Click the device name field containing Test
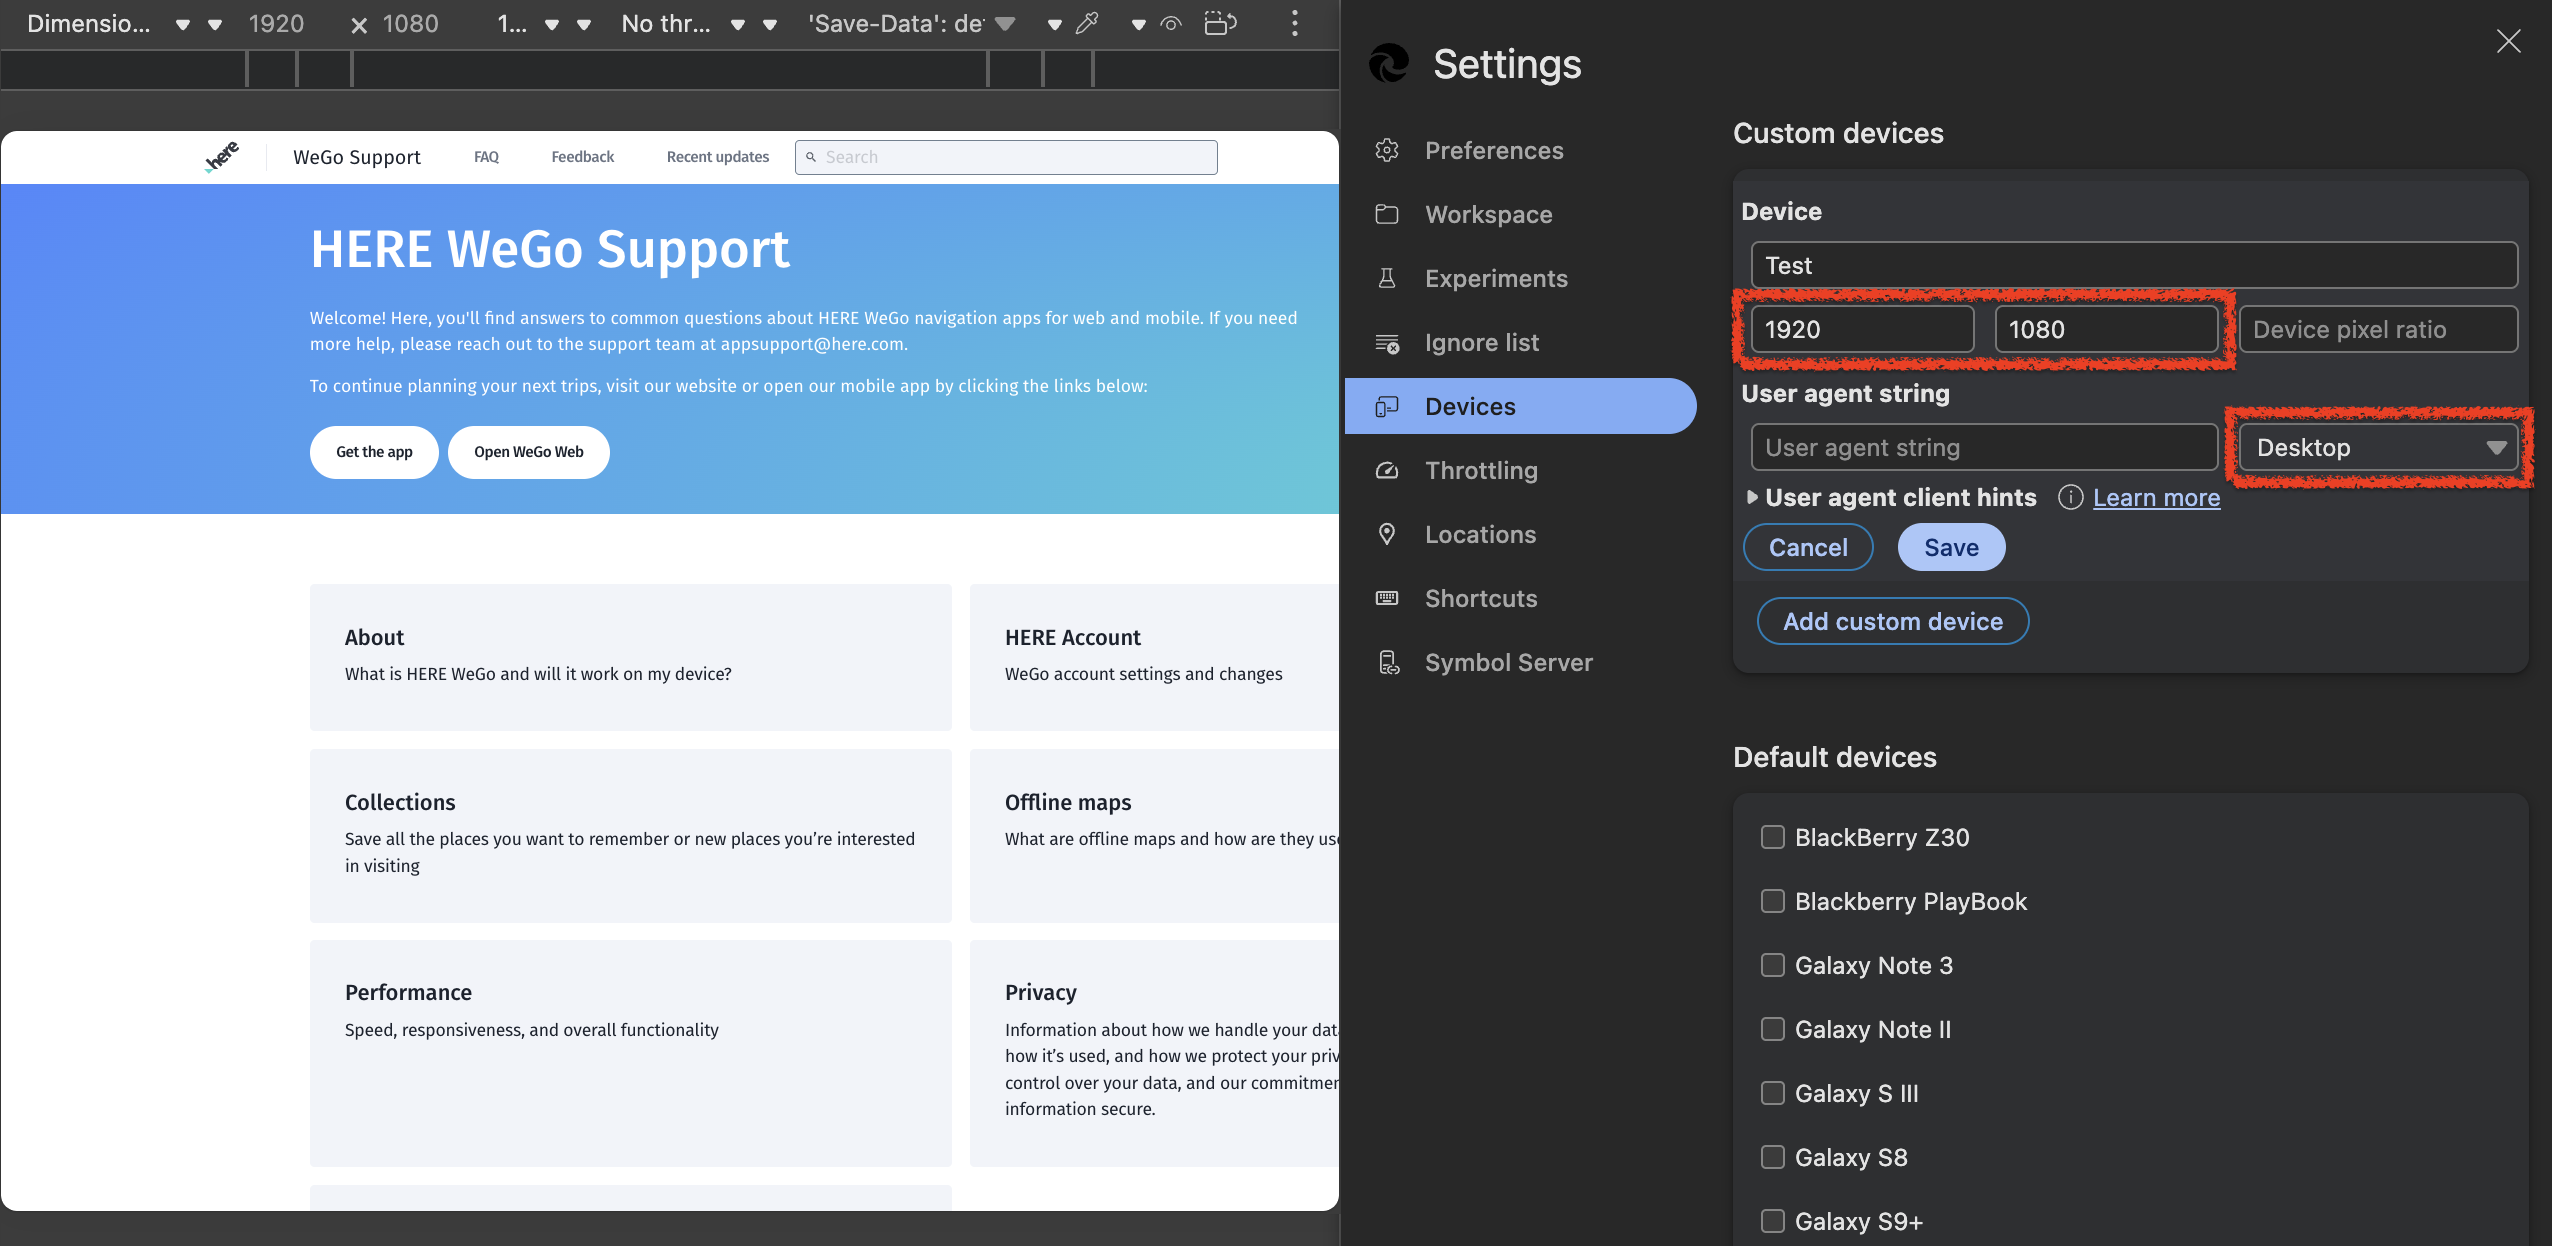 coord(2134,265)
